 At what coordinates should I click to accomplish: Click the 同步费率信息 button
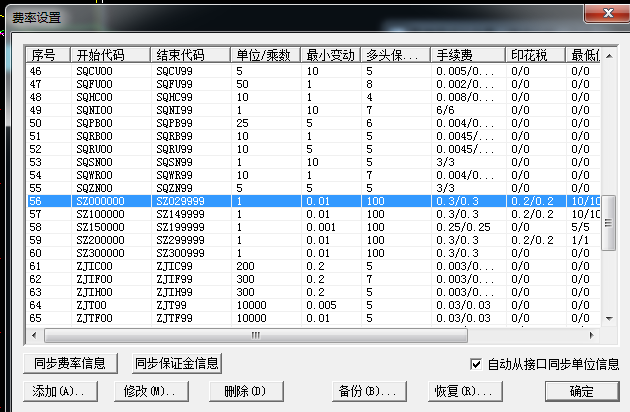tap(69, 363)
